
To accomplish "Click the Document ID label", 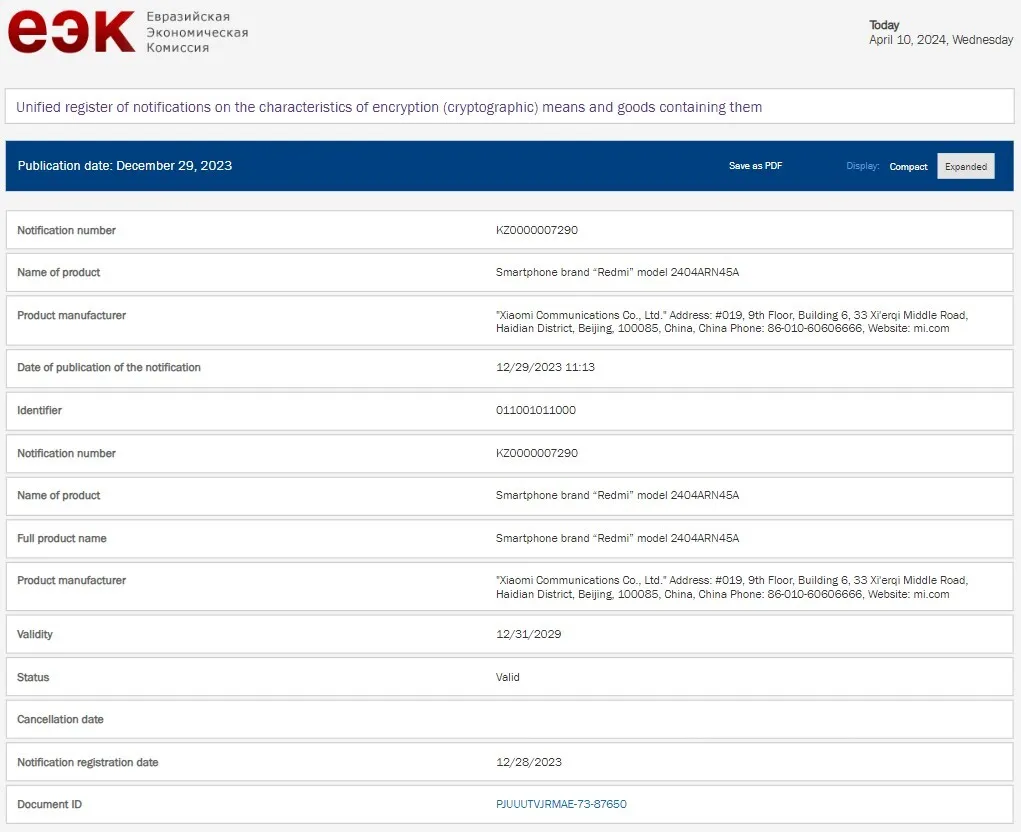I will pyautogui.click(x=49, y=804).
